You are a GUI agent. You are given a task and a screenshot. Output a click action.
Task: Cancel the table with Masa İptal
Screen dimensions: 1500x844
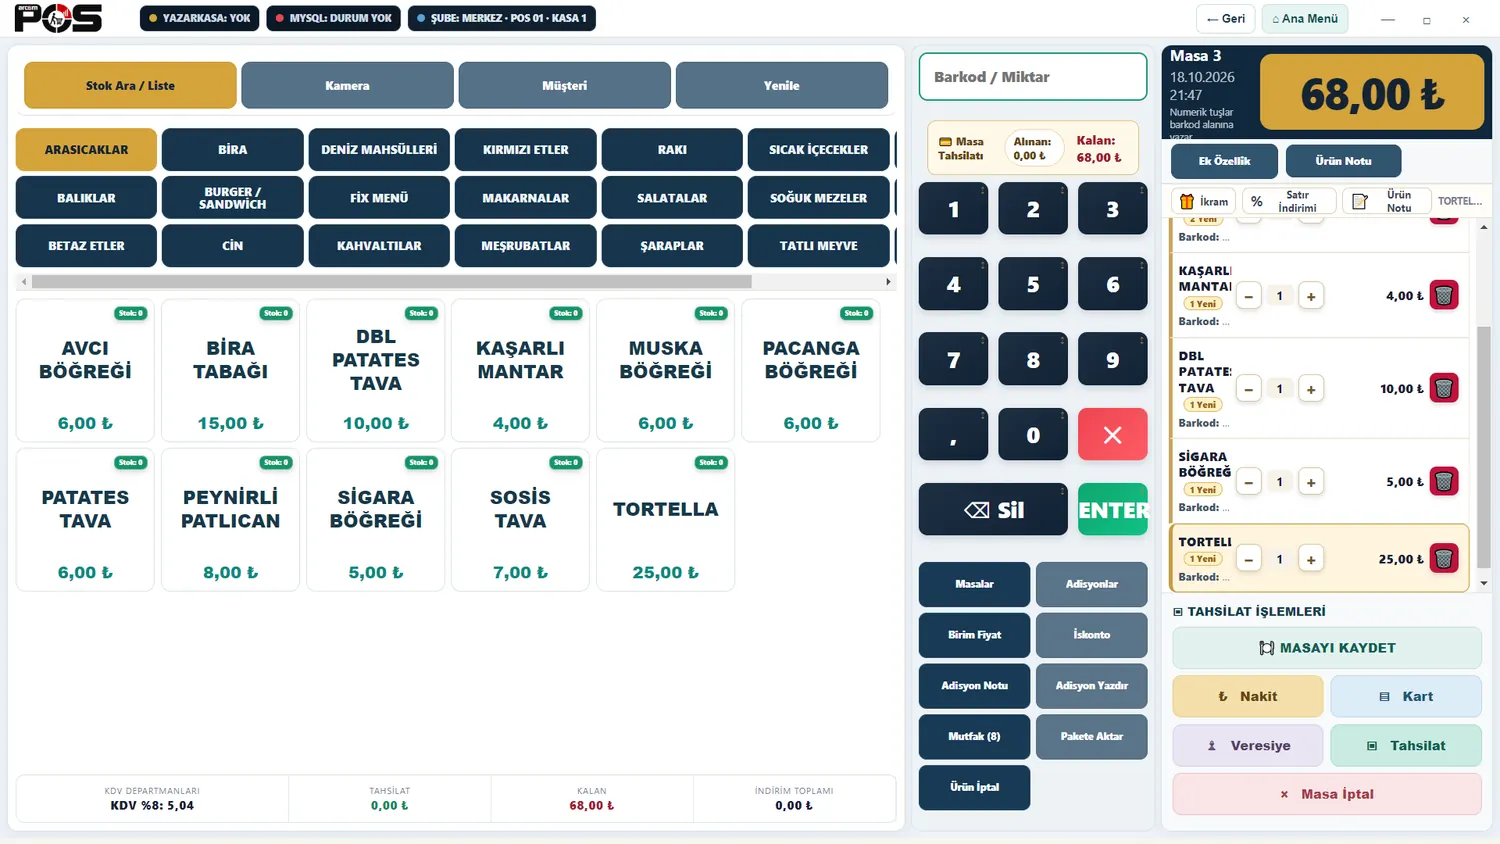(1327, 794)
